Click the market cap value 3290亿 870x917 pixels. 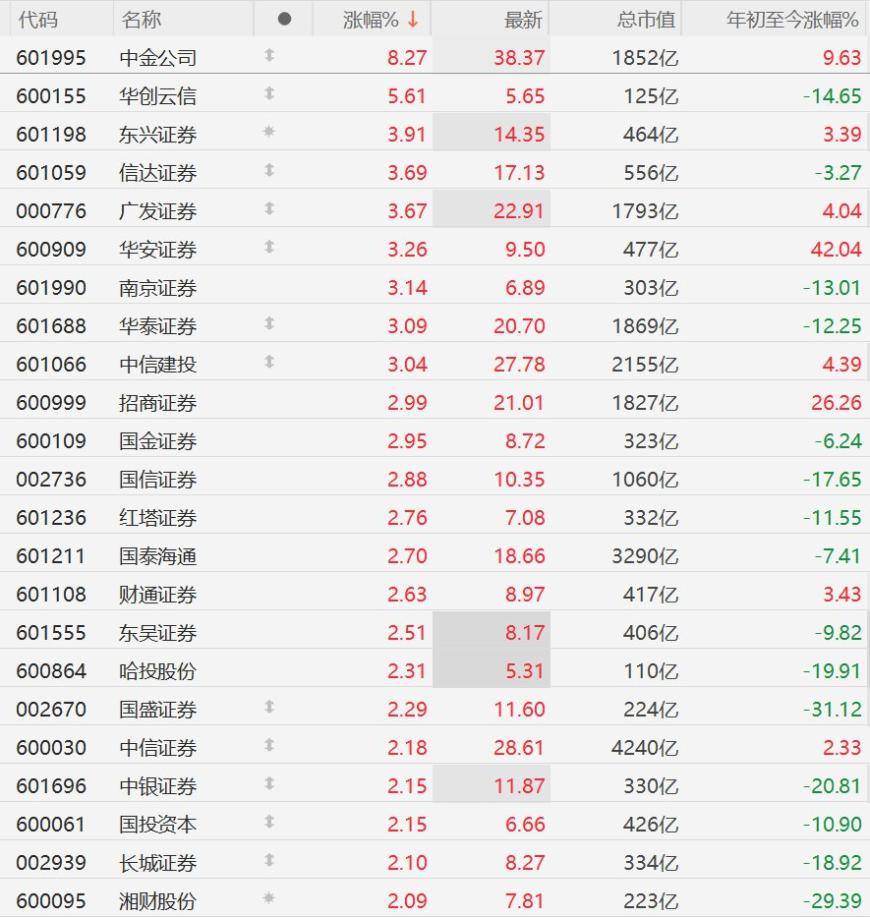click(x=645, y=556)
